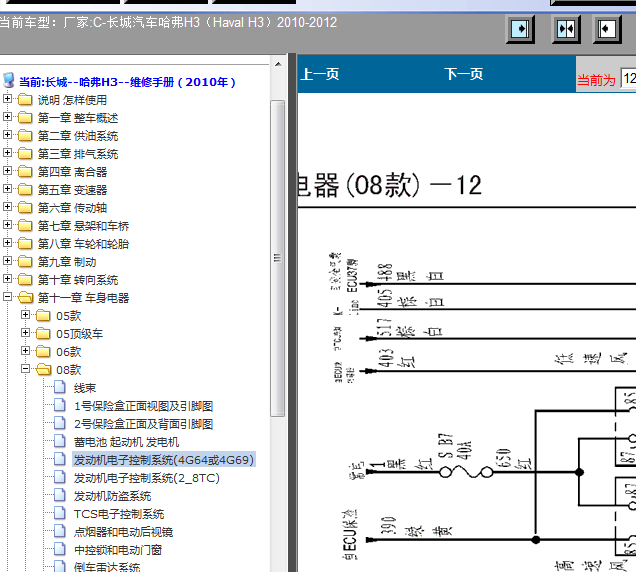Open 发动机防盗系统 page

point(112,496)
